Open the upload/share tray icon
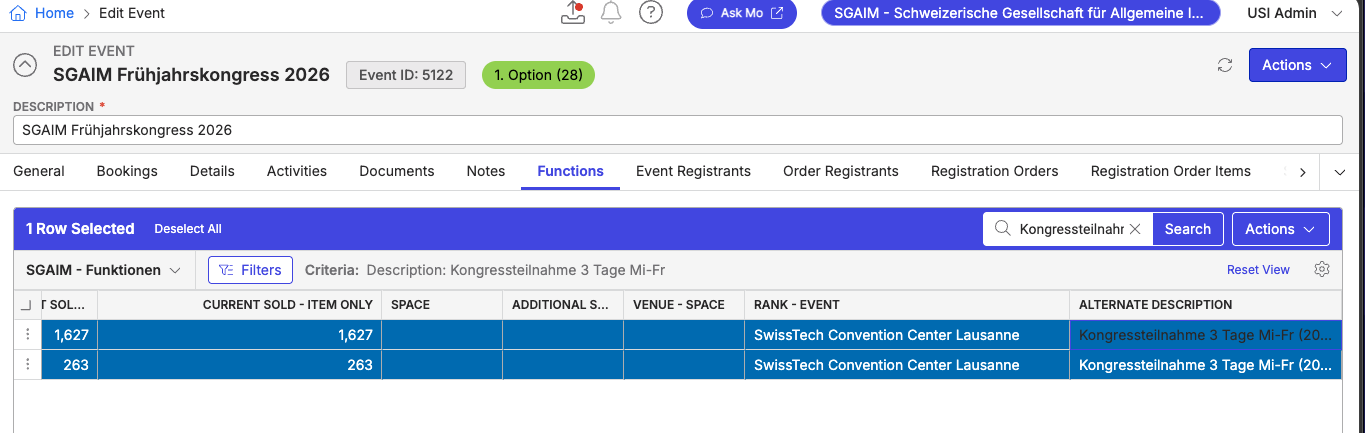Screen dimensions: 1365x433 [x=573, y=13]
